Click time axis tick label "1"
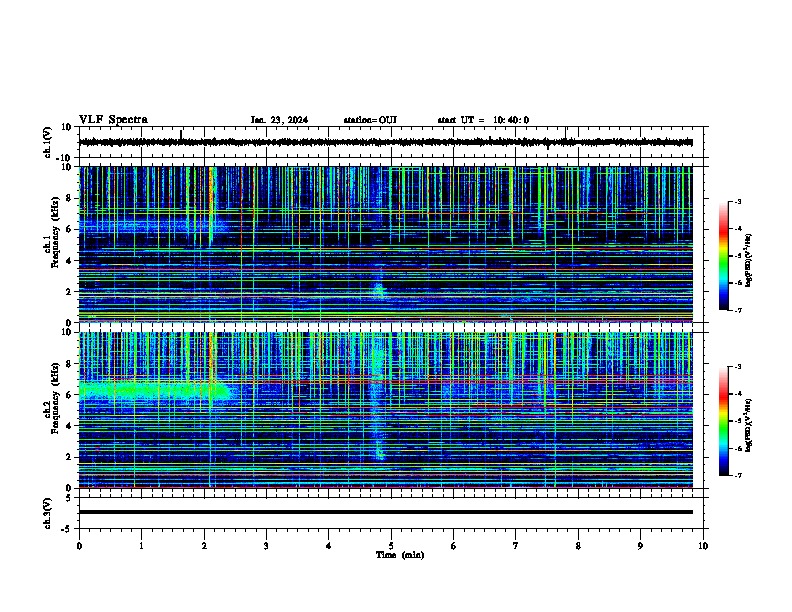This screenshot has height=612, width=792. coord(141,546)
